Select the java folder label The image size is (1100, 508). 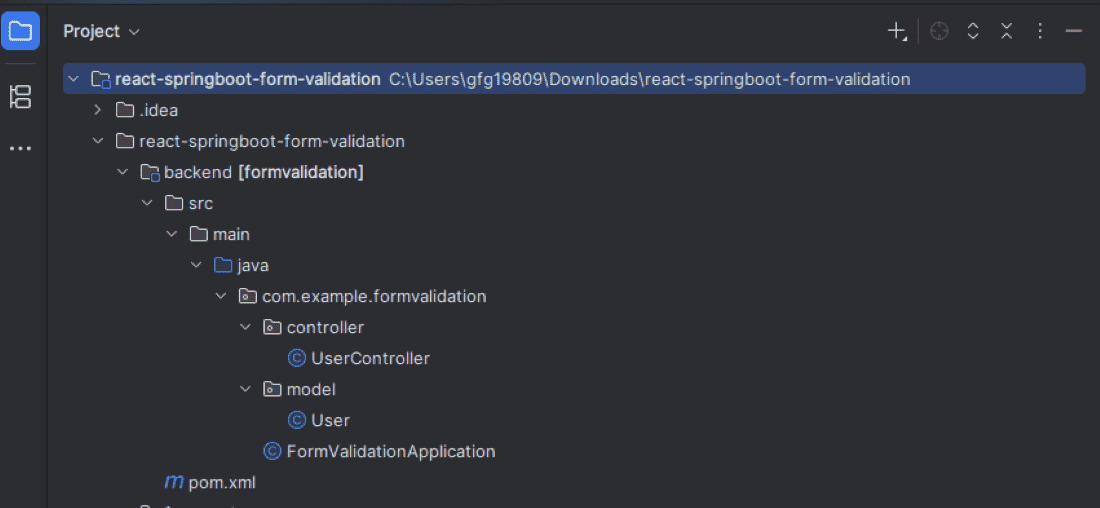(253, 265)
